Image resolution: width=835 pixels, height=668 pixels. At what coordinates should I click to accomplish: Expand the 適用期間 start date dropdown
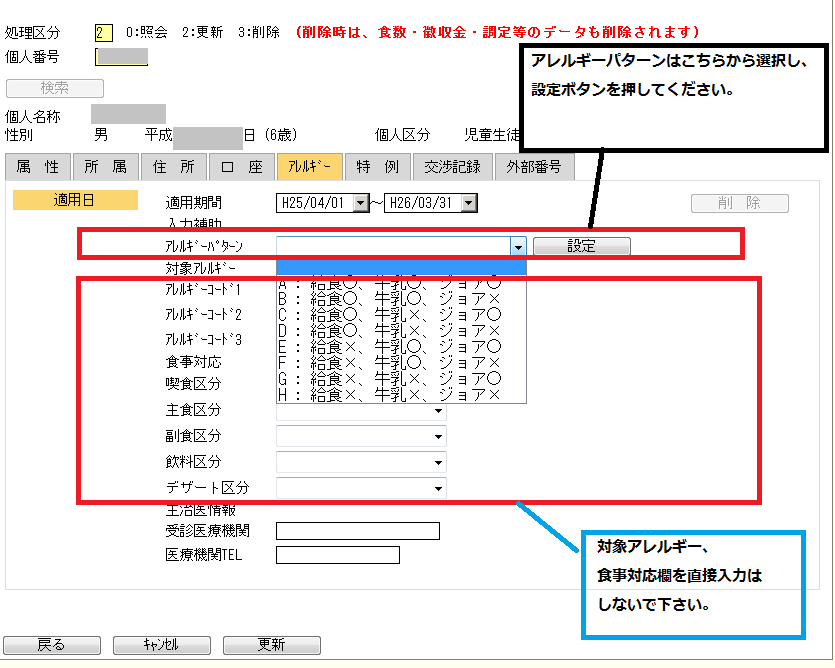pyautogui.click(x=361, y=203)
